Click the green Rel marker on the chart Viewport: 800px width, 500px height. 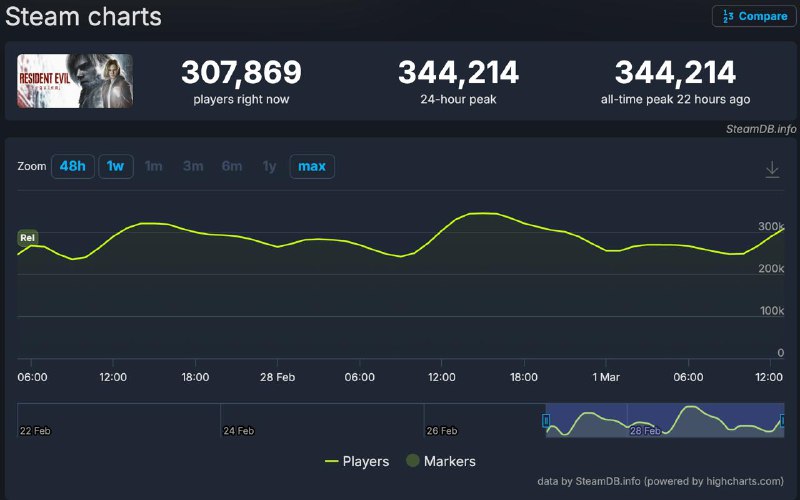[28, 238]
